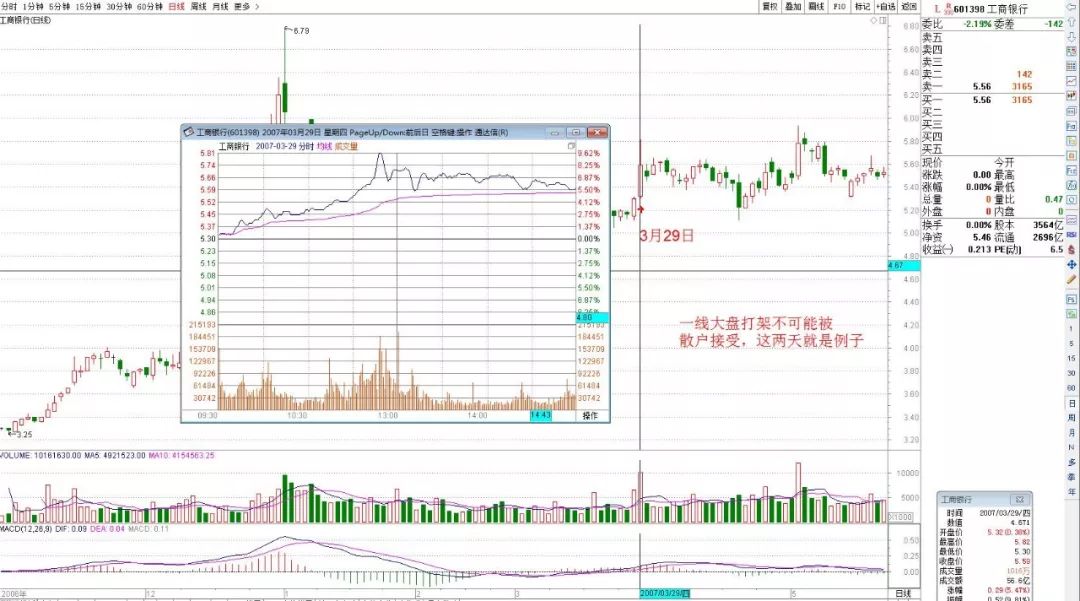
Task: Click the 卖一 price 5.56
Action: 982,87
